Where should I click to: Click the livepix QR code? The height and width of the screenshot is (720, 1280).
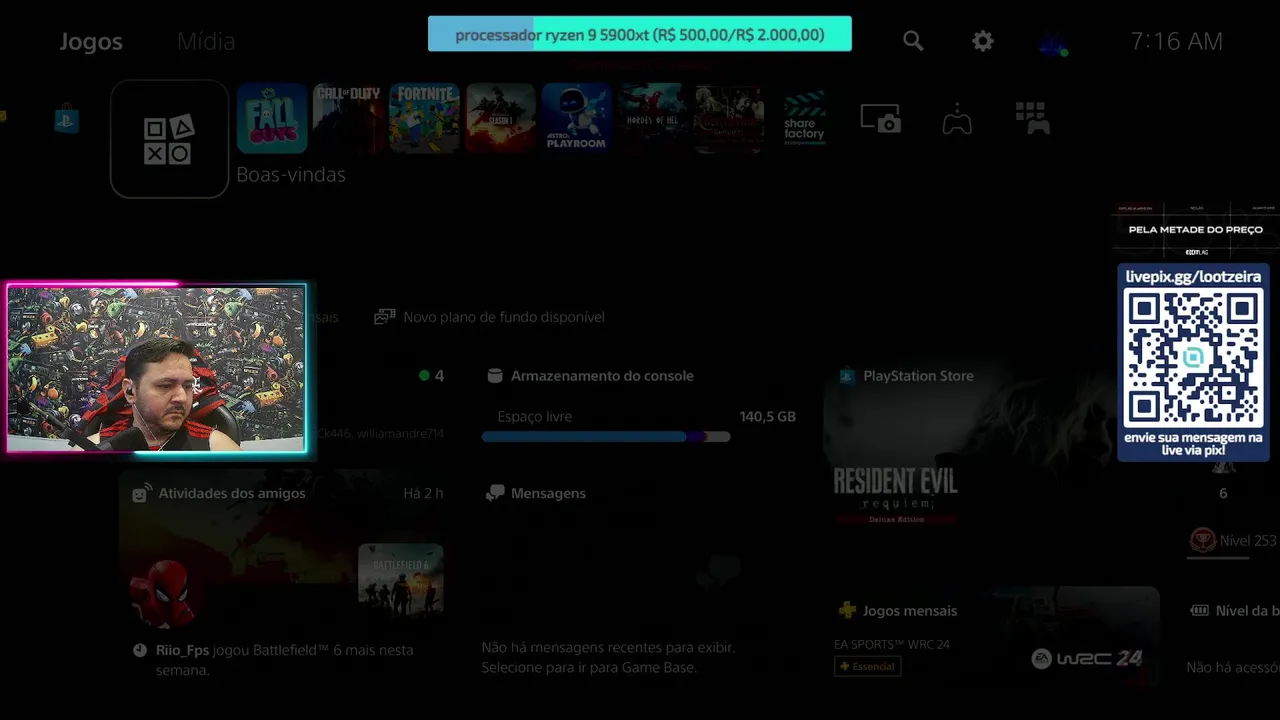[x=1193, y=358]
